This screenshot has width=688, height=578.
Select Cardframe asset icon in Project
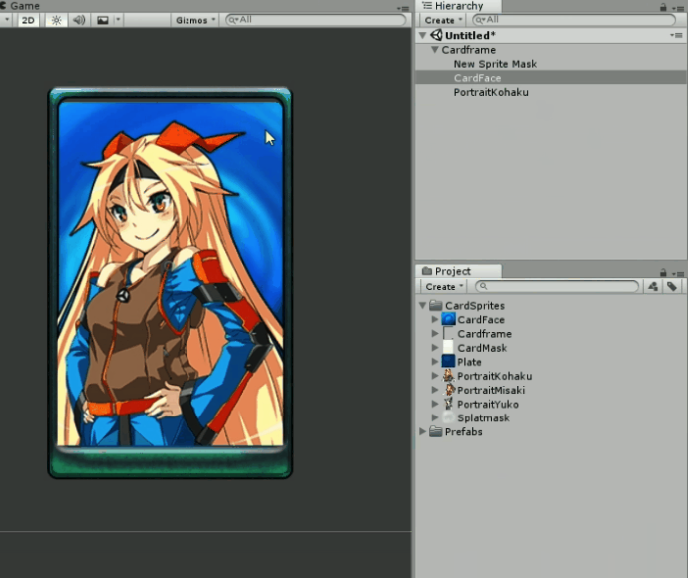click(x=448, y=333)
